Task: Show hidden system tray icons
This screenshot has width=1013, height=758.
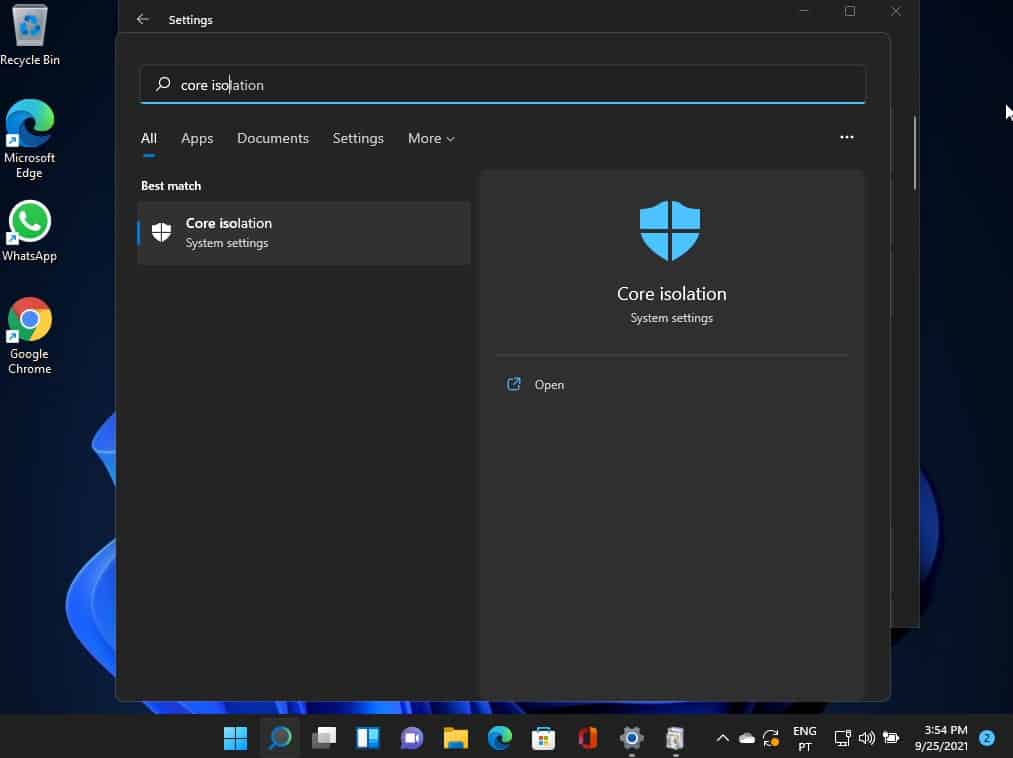Action: pyautogui.click(x=722, y=738)
